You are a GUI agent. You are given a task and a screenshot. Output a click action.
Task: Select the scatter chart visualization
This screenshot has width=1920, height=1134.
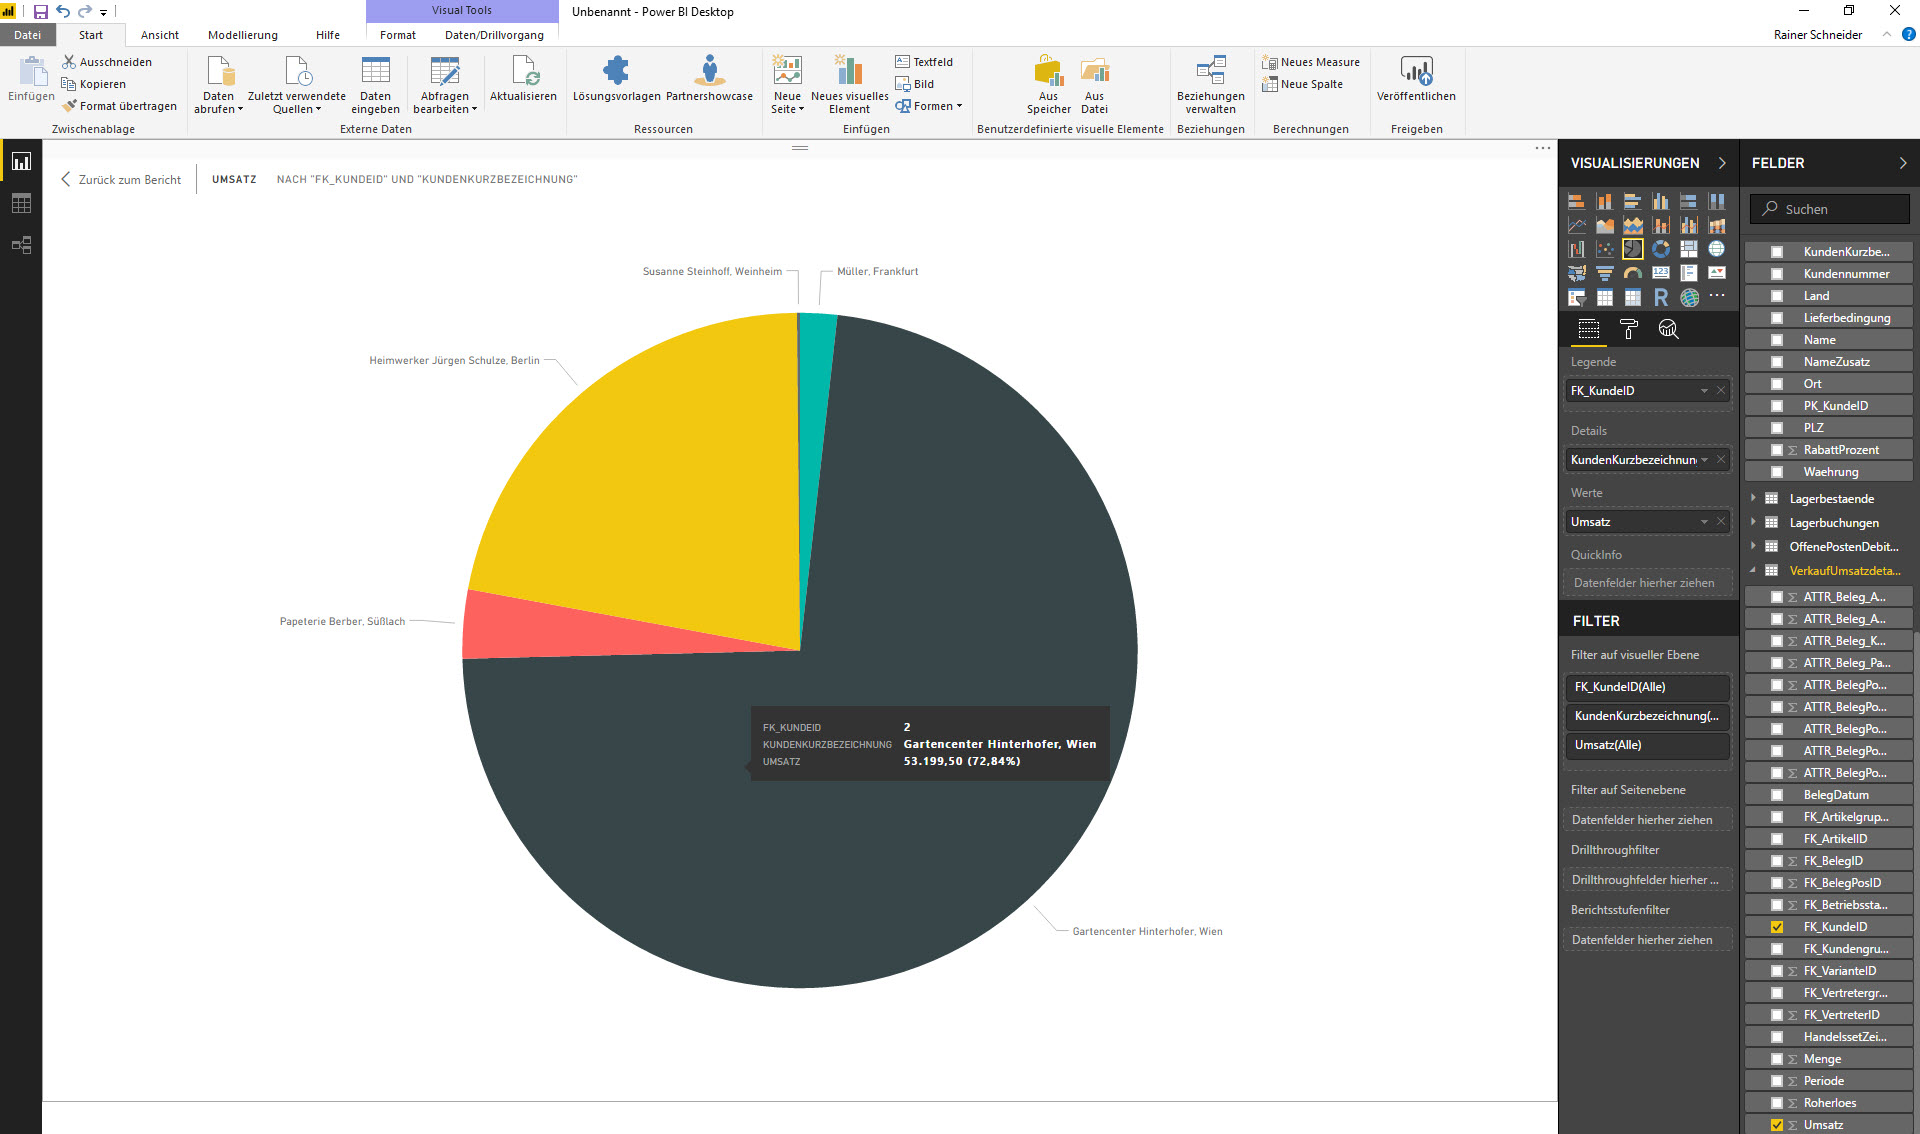tap(1604, 249)
